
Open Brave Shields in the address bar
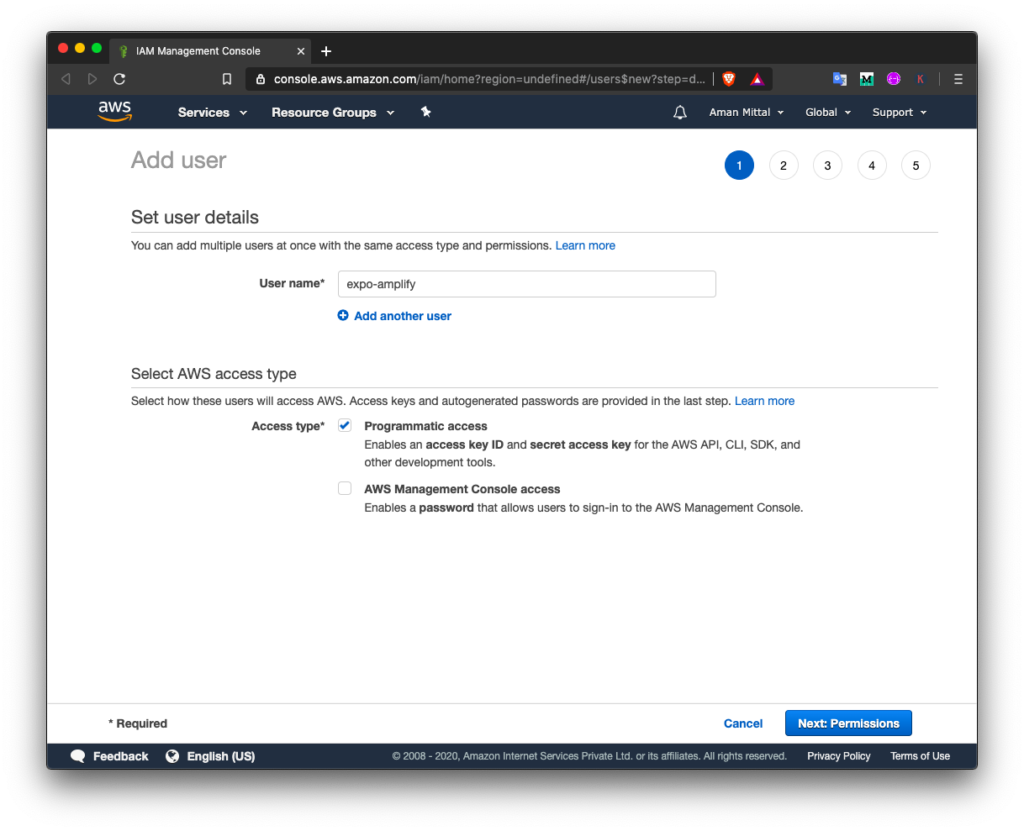tap(729, 78)
